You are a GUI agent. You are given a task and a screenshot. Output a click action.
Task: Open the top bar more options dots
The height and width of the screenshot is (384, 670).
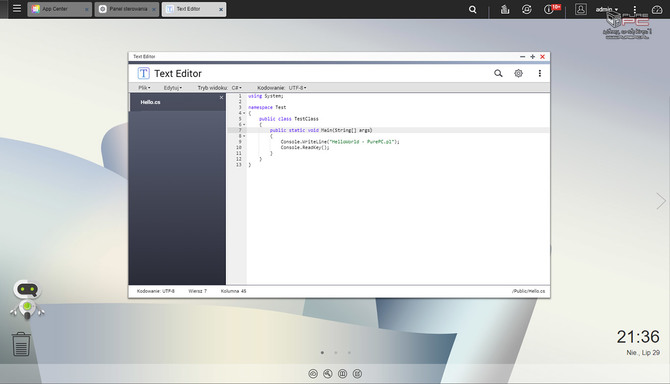pos(635,9)
